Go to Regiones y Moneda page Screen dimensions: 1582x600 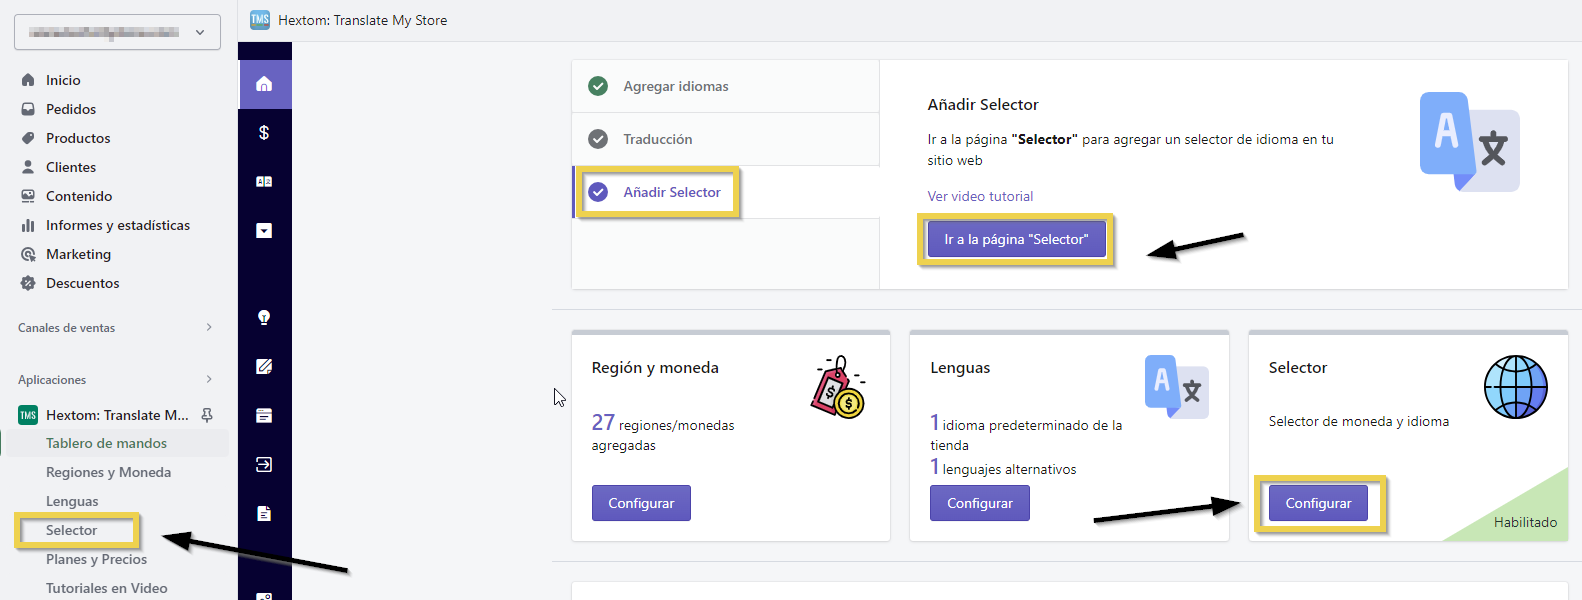[x=108, y=473]
